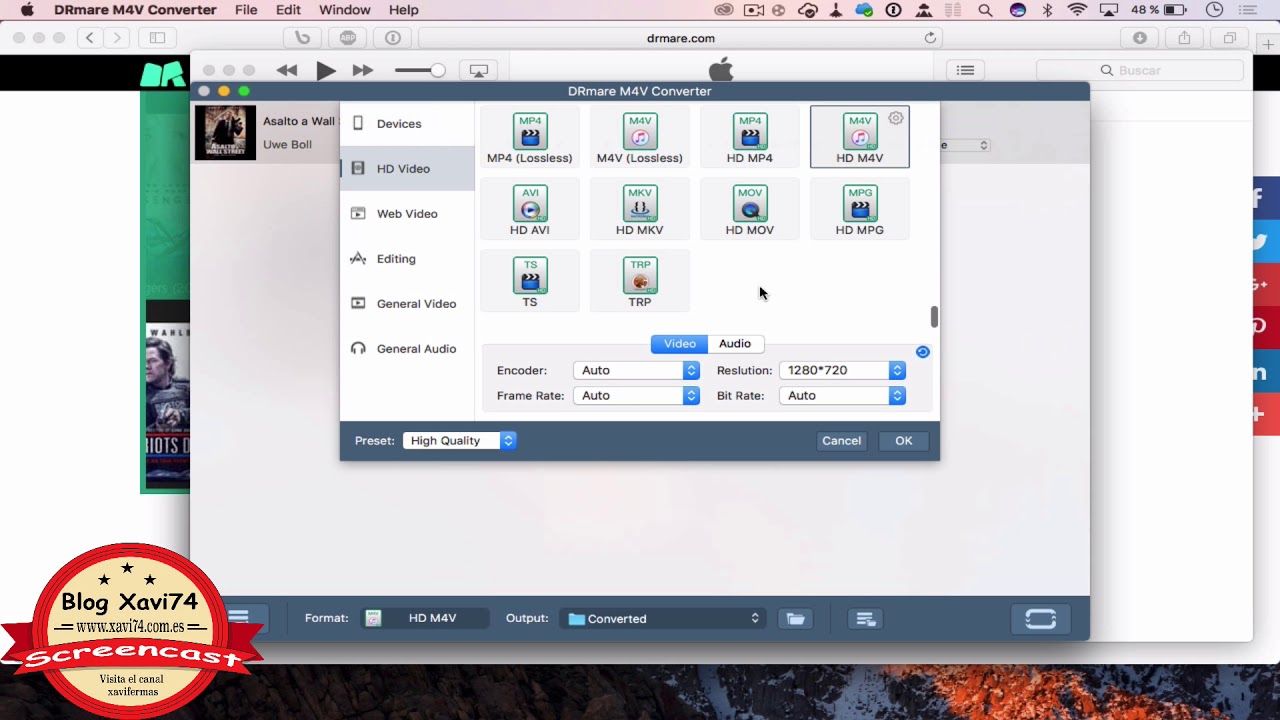The image size is (1280, 720).
Task: Click the AirPlay icon in iTunes
Action: pos(479,71)
